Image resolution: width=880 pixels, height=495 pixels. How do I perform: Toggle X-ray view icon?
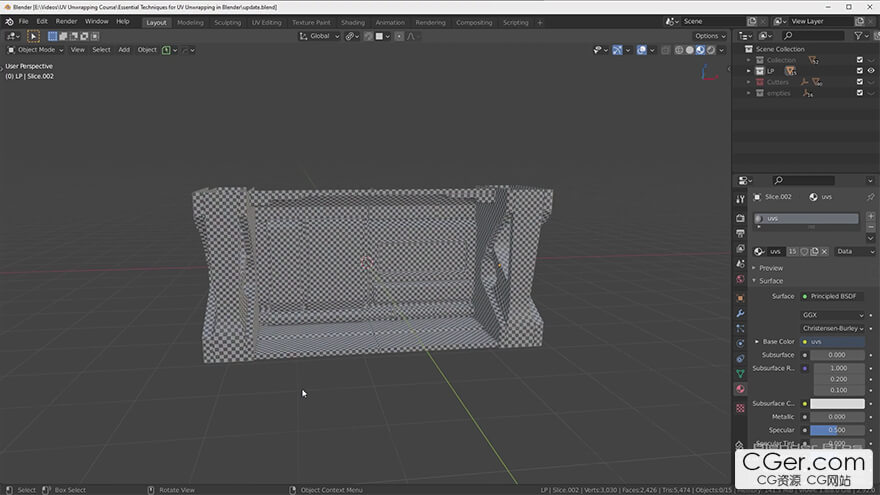tap(666, 50)
